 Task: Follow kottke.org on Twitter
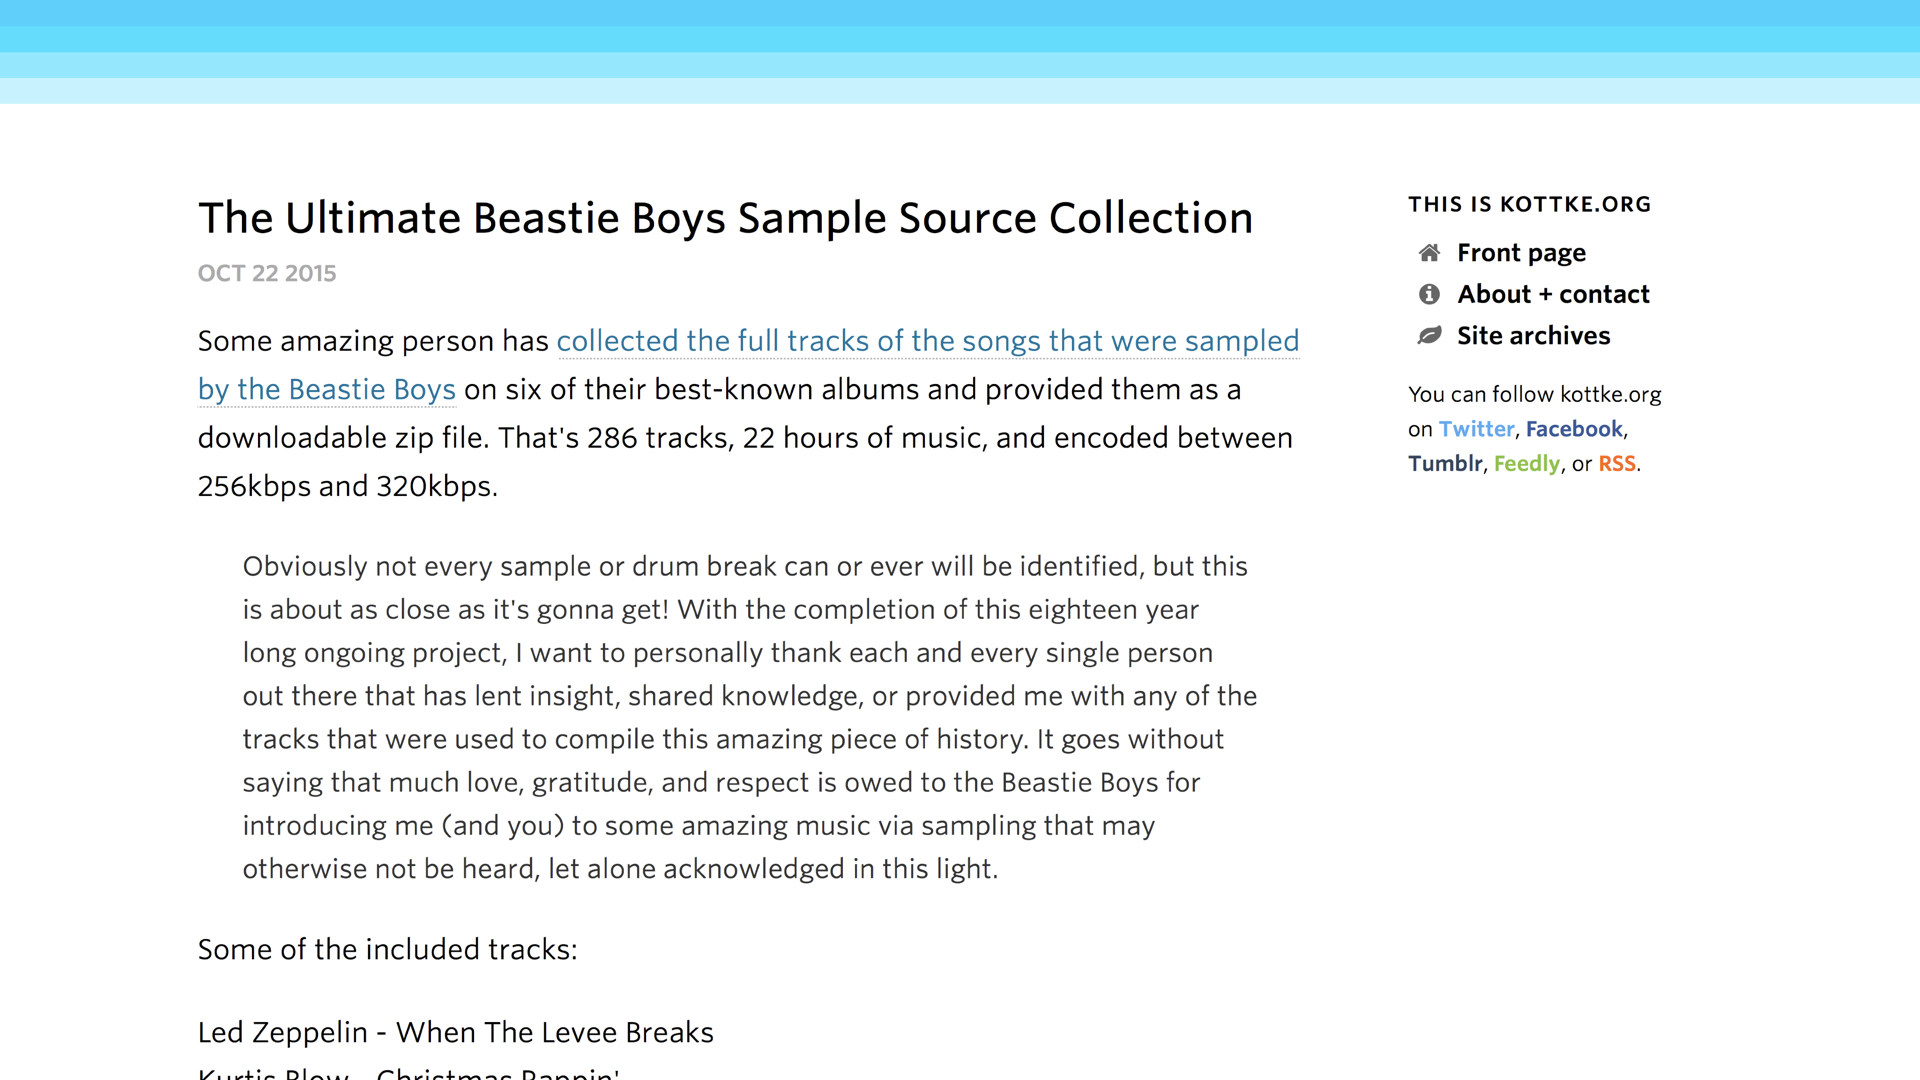tap(1476, 429)
